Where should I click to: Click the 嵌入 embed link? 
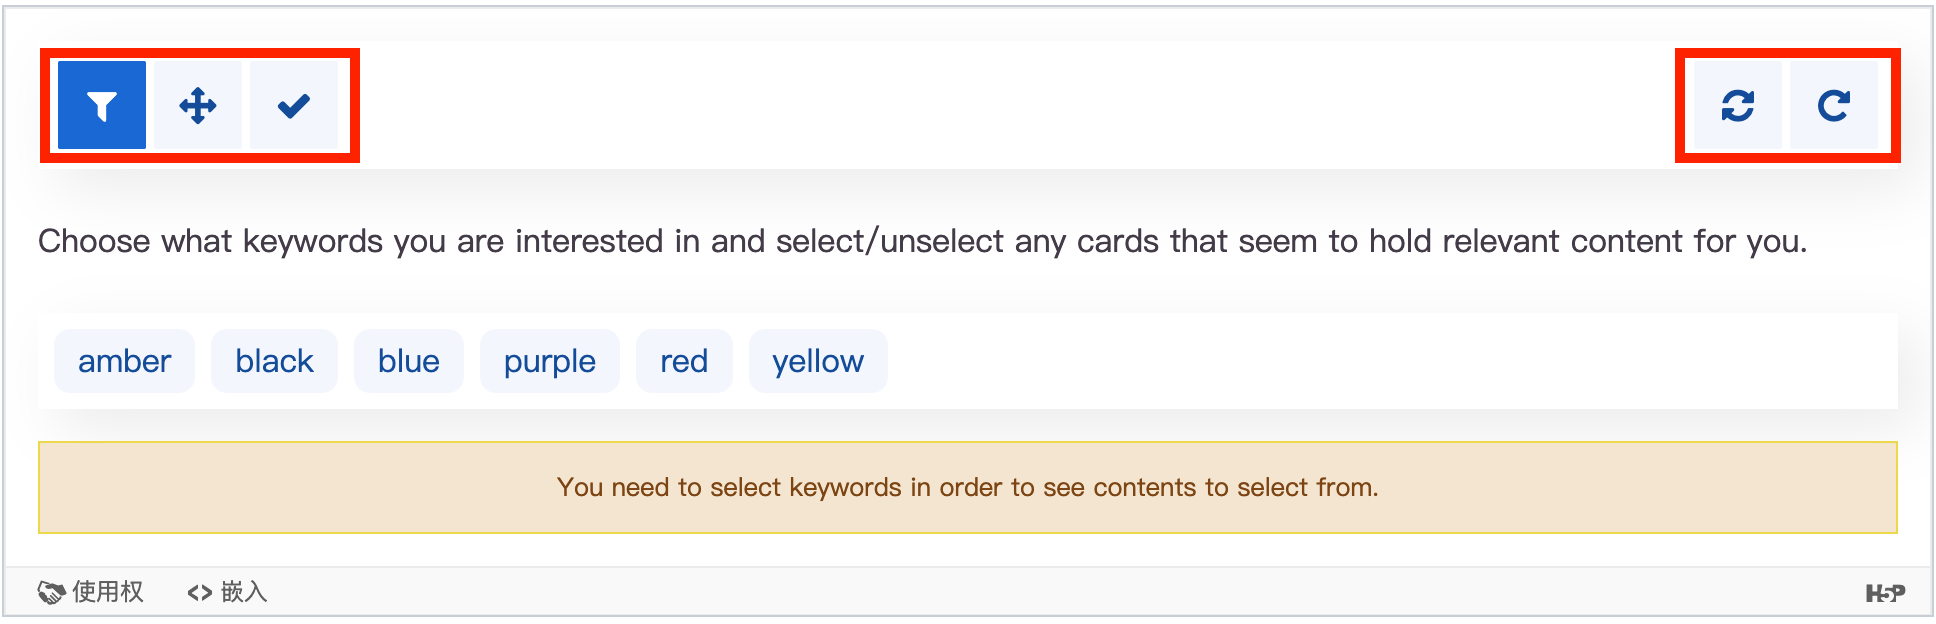point(243,592)
